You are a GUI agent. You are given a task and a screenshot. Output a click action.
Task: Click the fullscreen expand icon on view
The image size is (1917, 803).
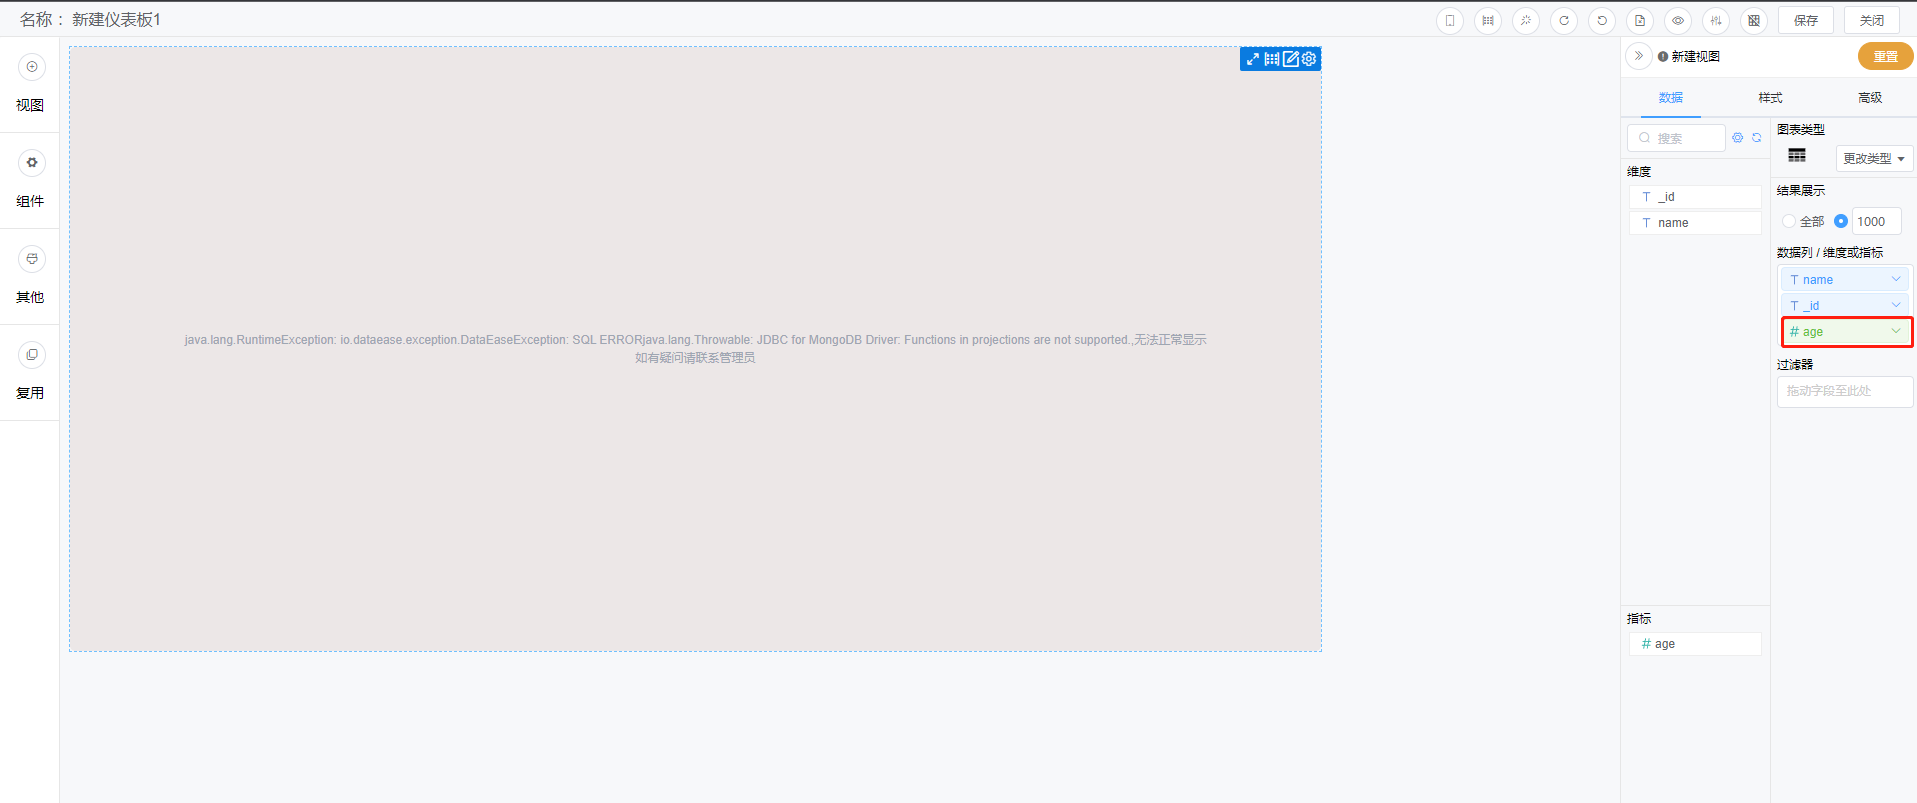[x=1253, y=59]
